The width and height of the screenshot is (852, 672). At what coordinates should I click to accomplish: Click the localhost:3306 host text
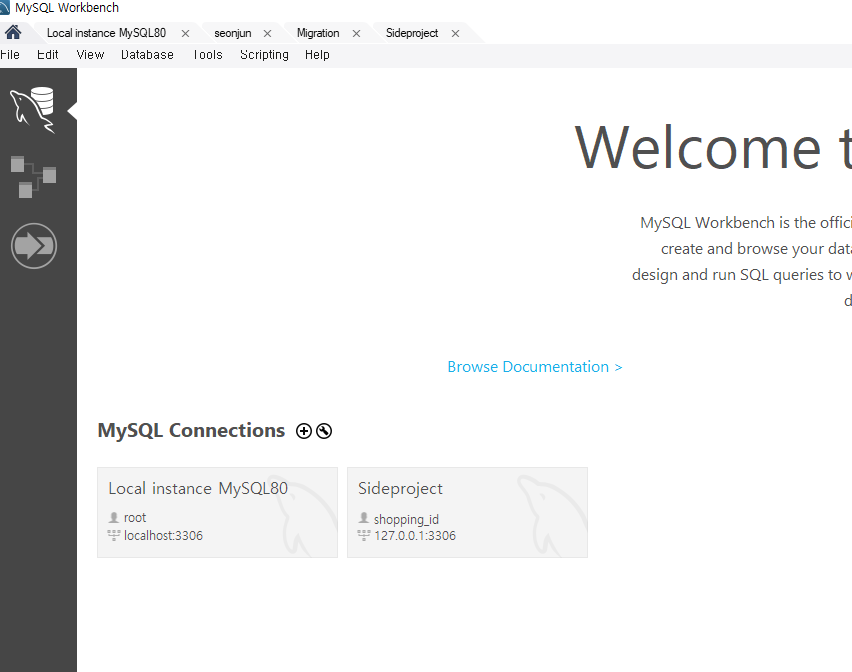163,536
